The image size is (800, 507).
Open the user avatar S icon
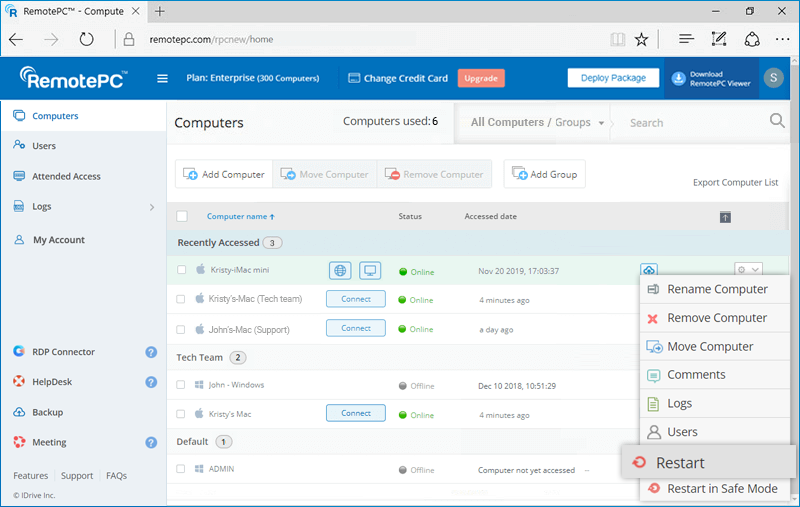click(x=773, y=78)
